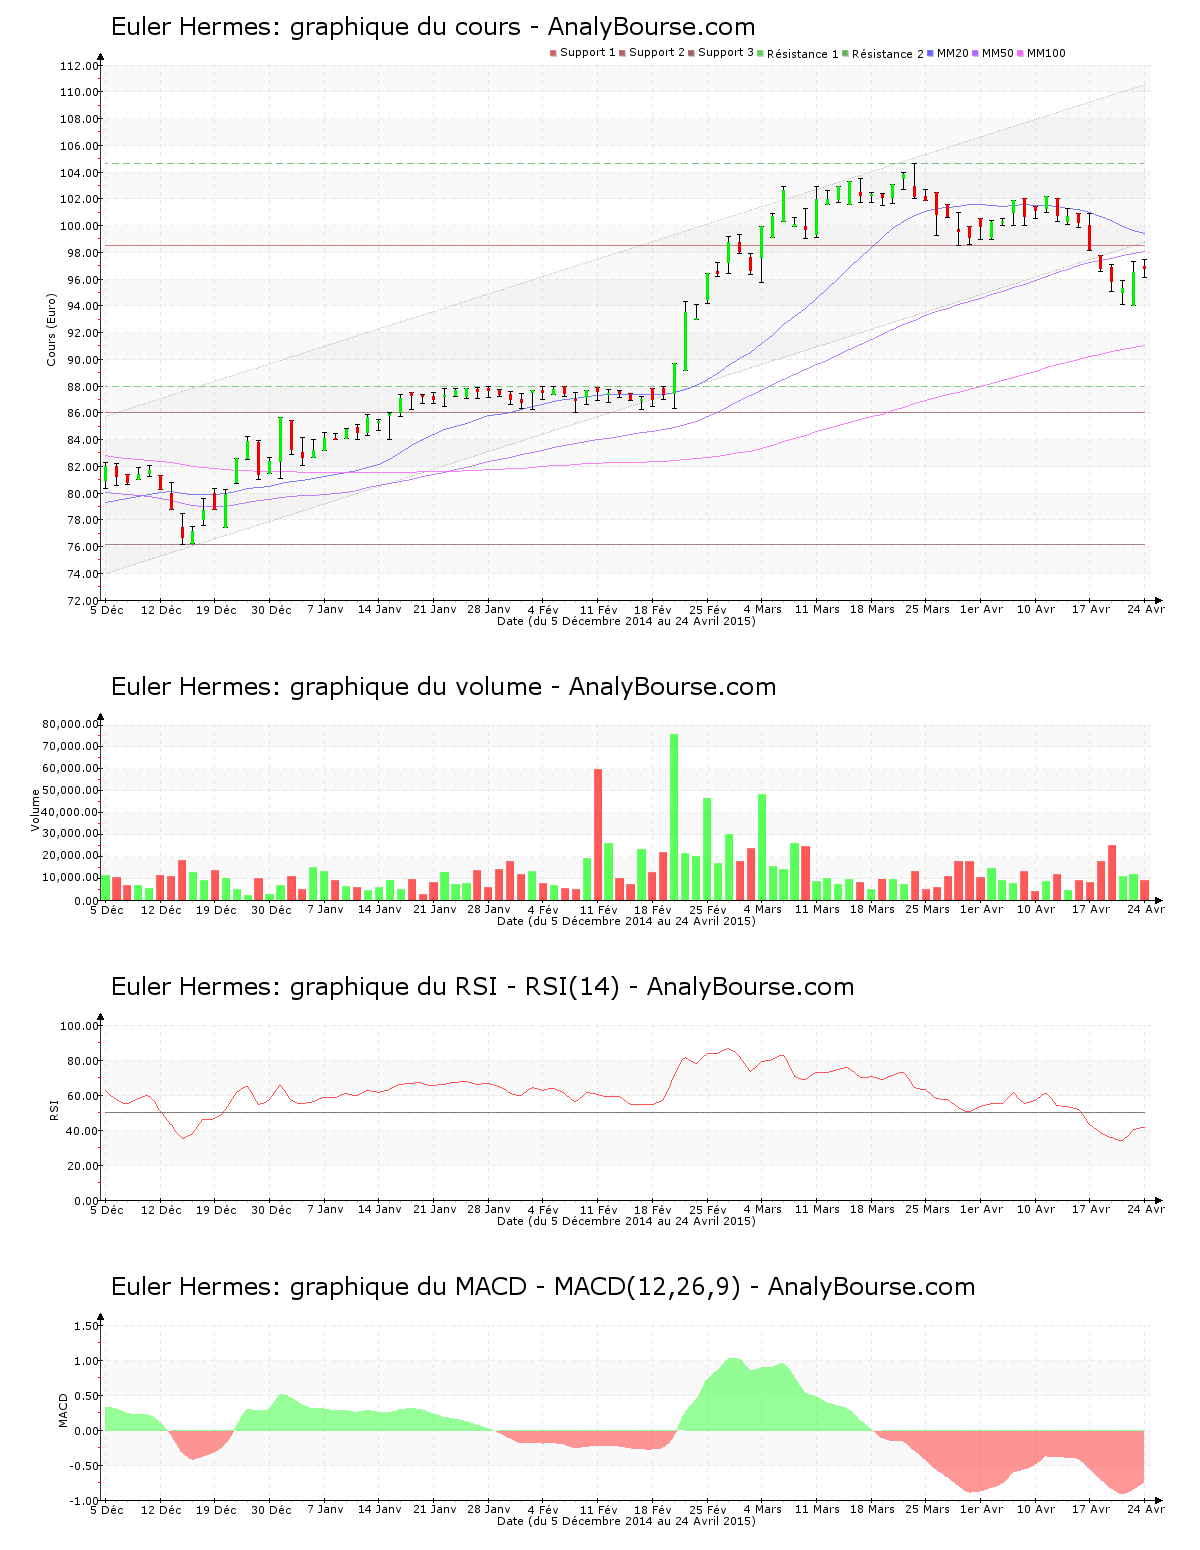Click the 80,000.00 volume axis value

tap(70, 724)
